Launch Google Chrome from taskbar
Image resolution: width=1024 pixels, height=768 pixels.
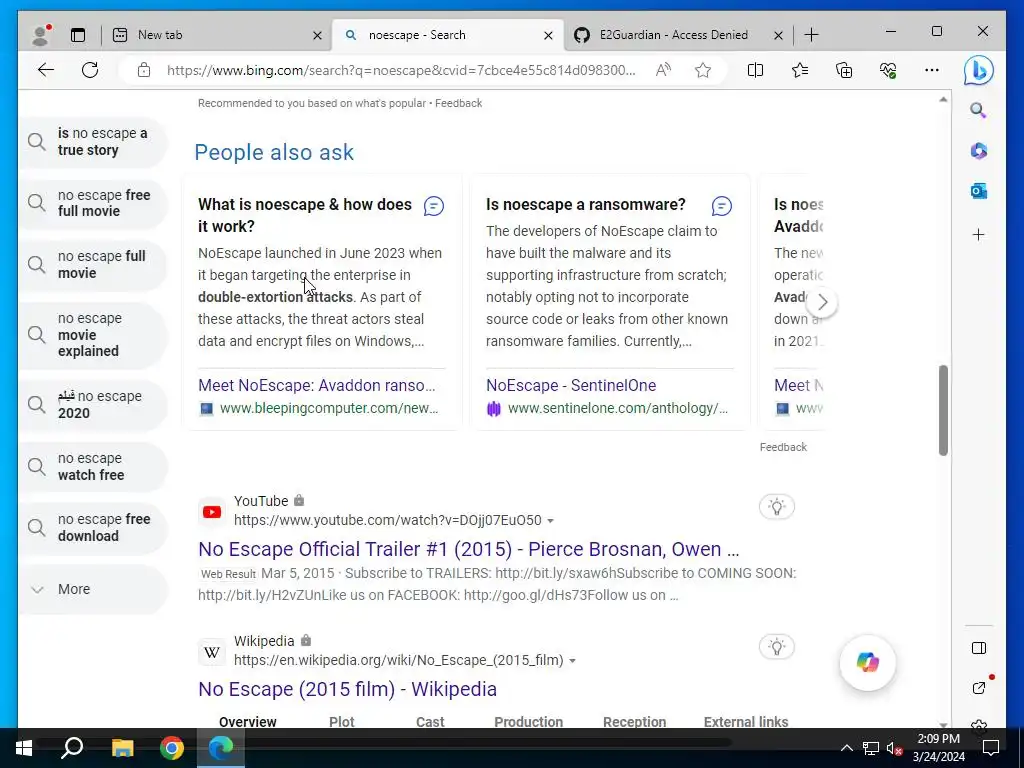tap(172, 748)
